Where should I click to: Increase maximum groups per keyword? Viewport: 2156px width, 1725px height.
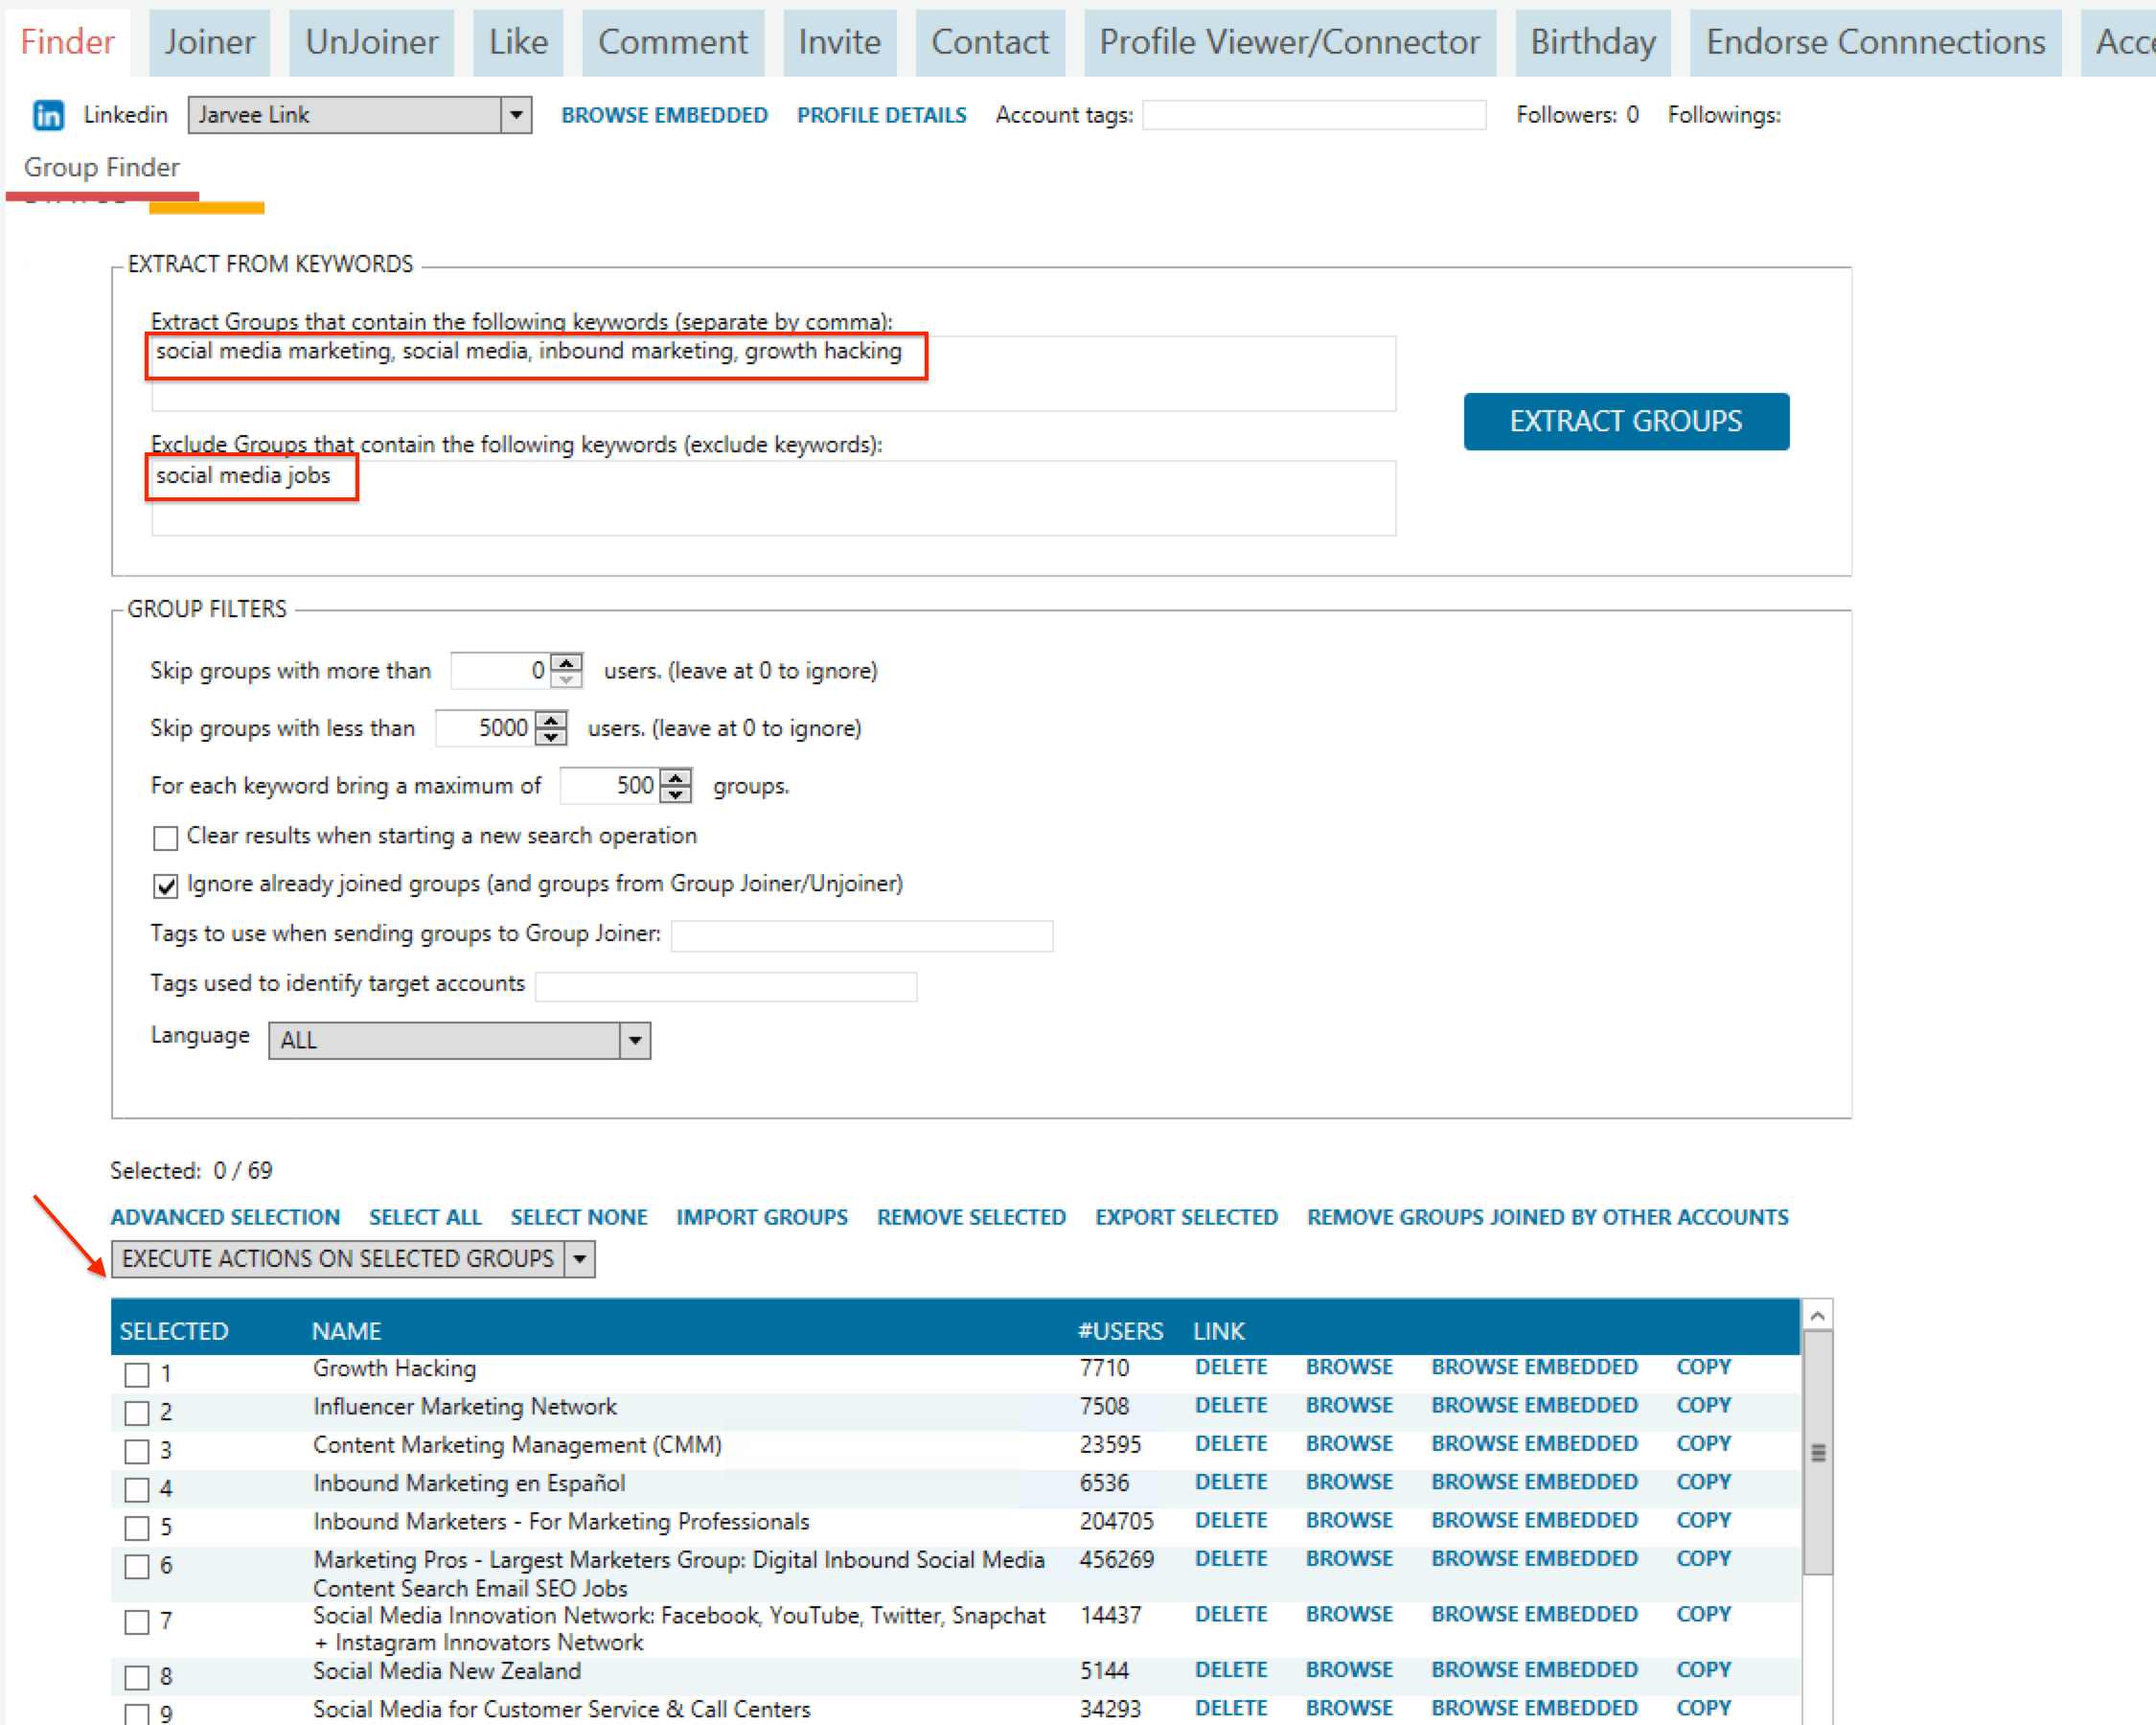click(677, 777)
